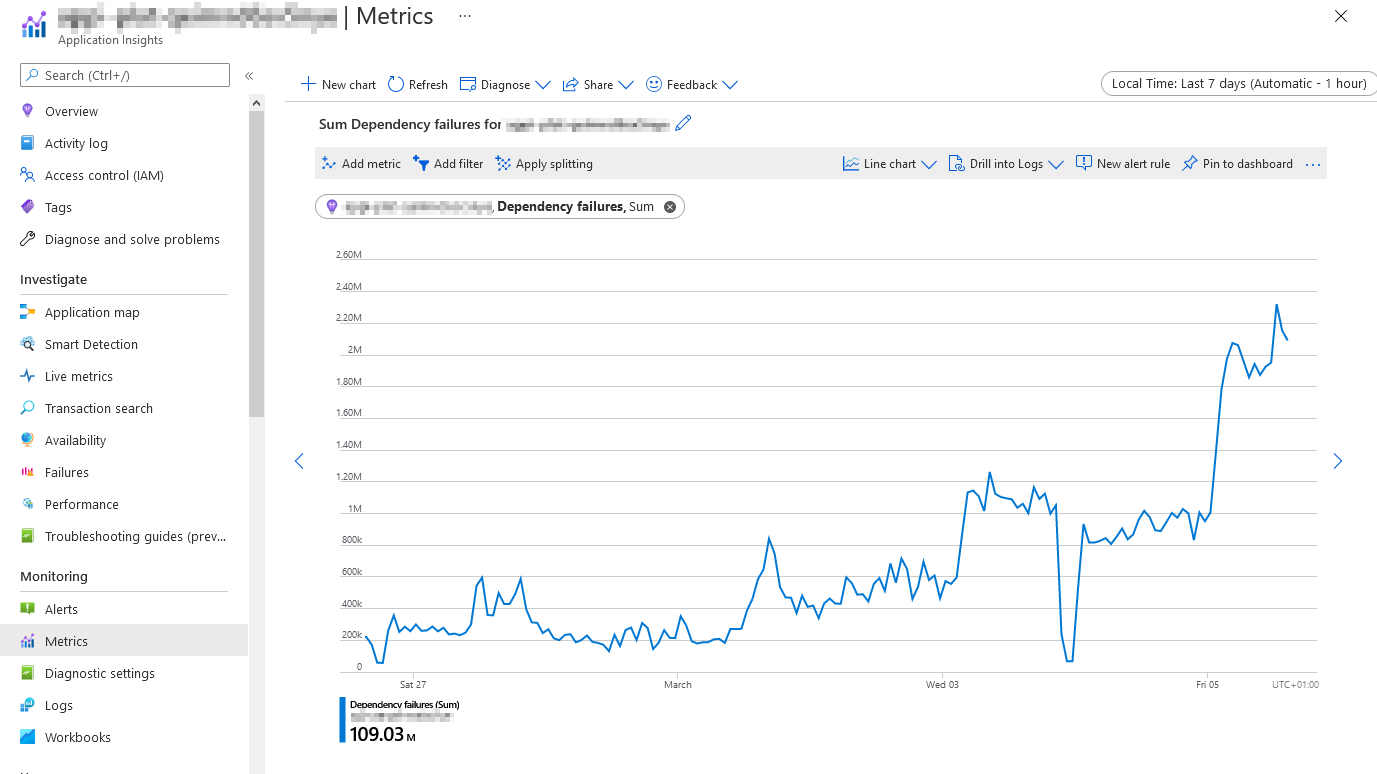Viewport: 1377px width, 774px height.
Task: Navigate to Live metrics
Action: pyautogui.click(x=78, y=376)
